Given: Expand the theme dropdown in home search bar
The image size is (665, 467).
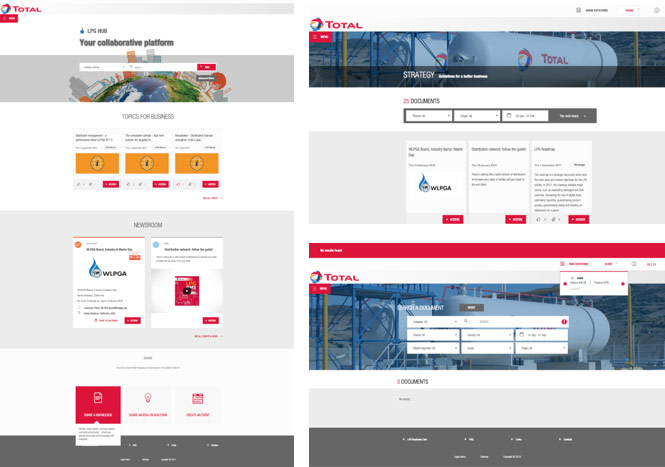Looking at the screenshot, I should pyautogui.click(x=101, y=67).
